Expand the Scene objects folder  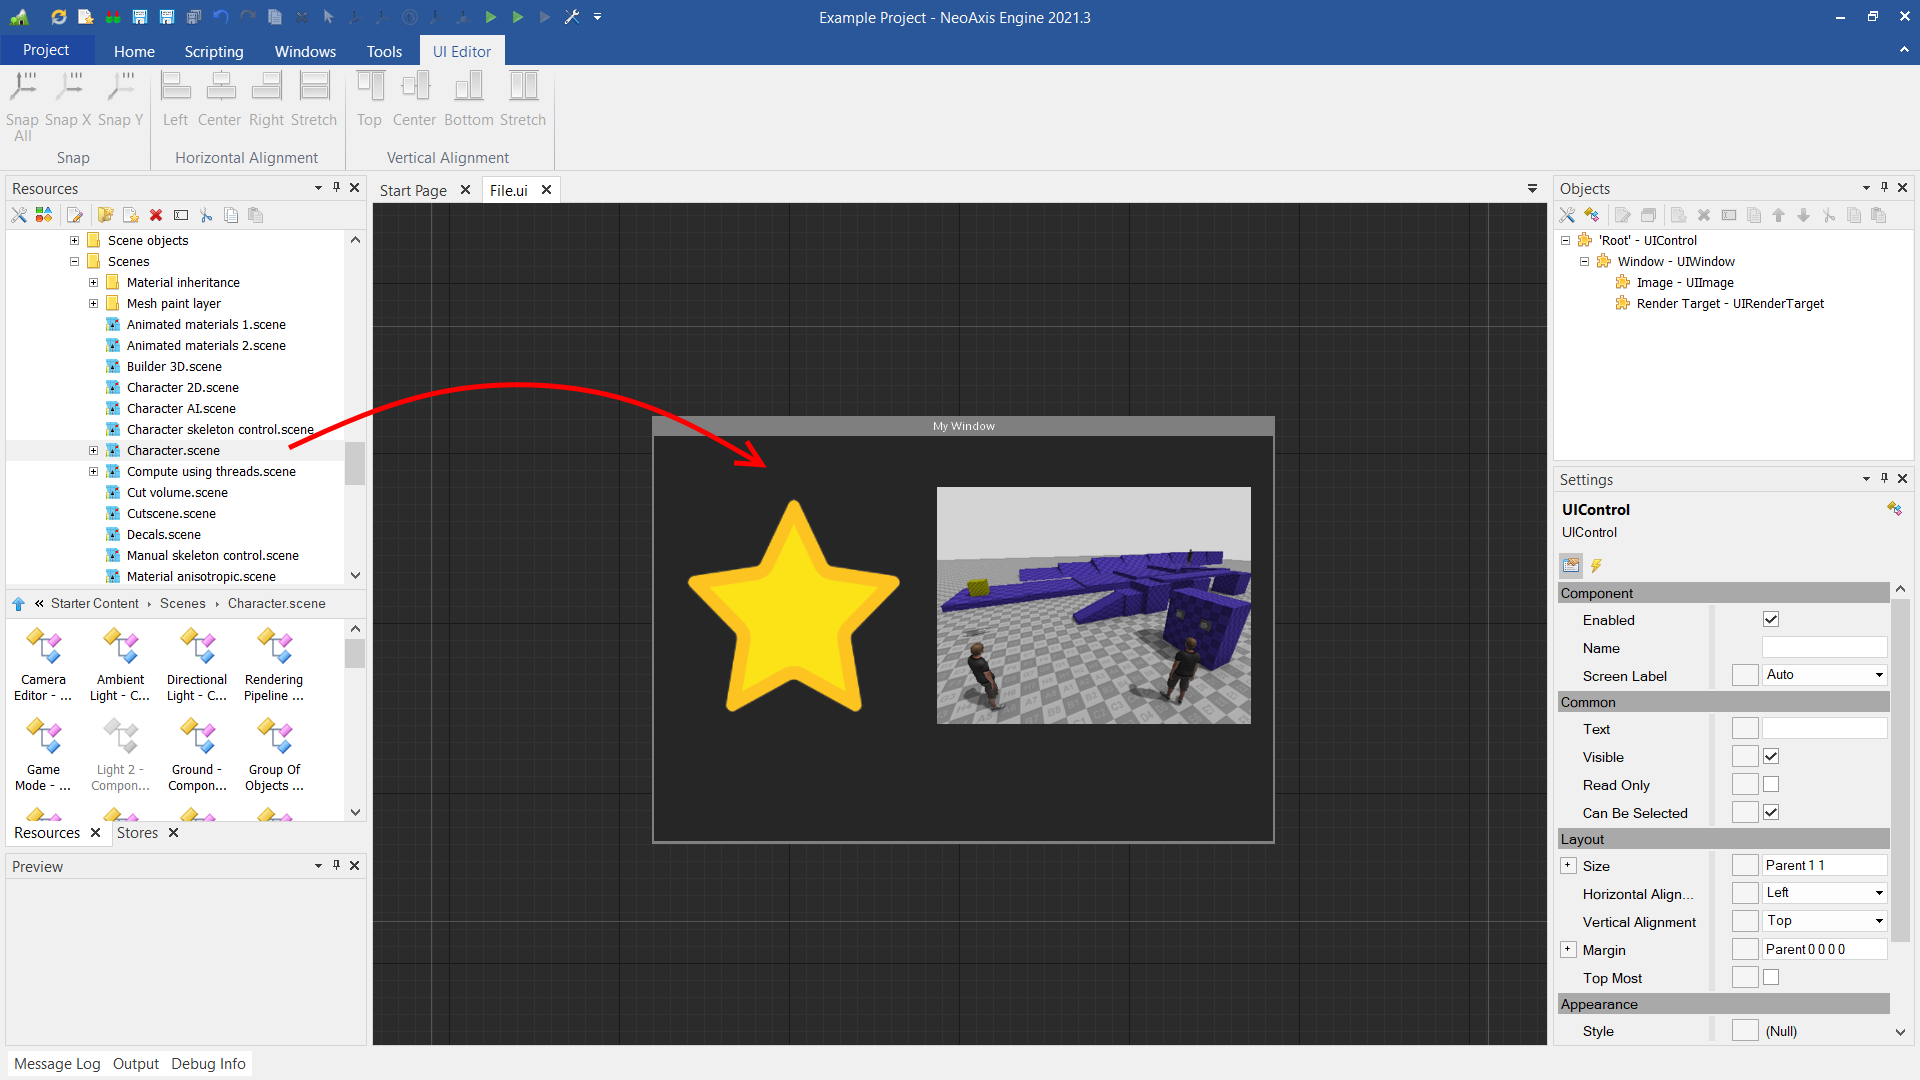(74, 240)
